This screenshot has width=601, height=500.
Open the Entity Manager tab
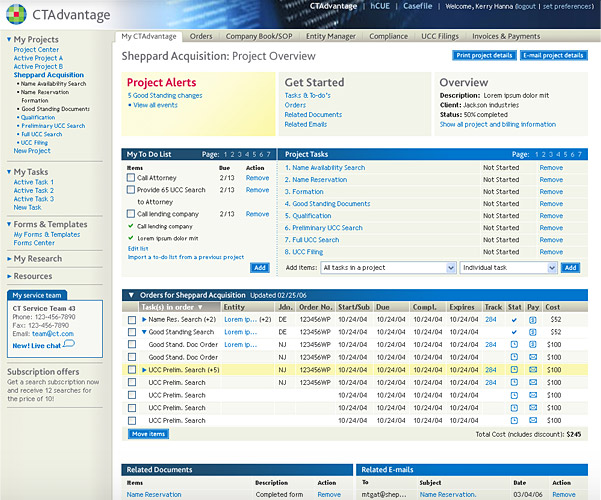330,36
